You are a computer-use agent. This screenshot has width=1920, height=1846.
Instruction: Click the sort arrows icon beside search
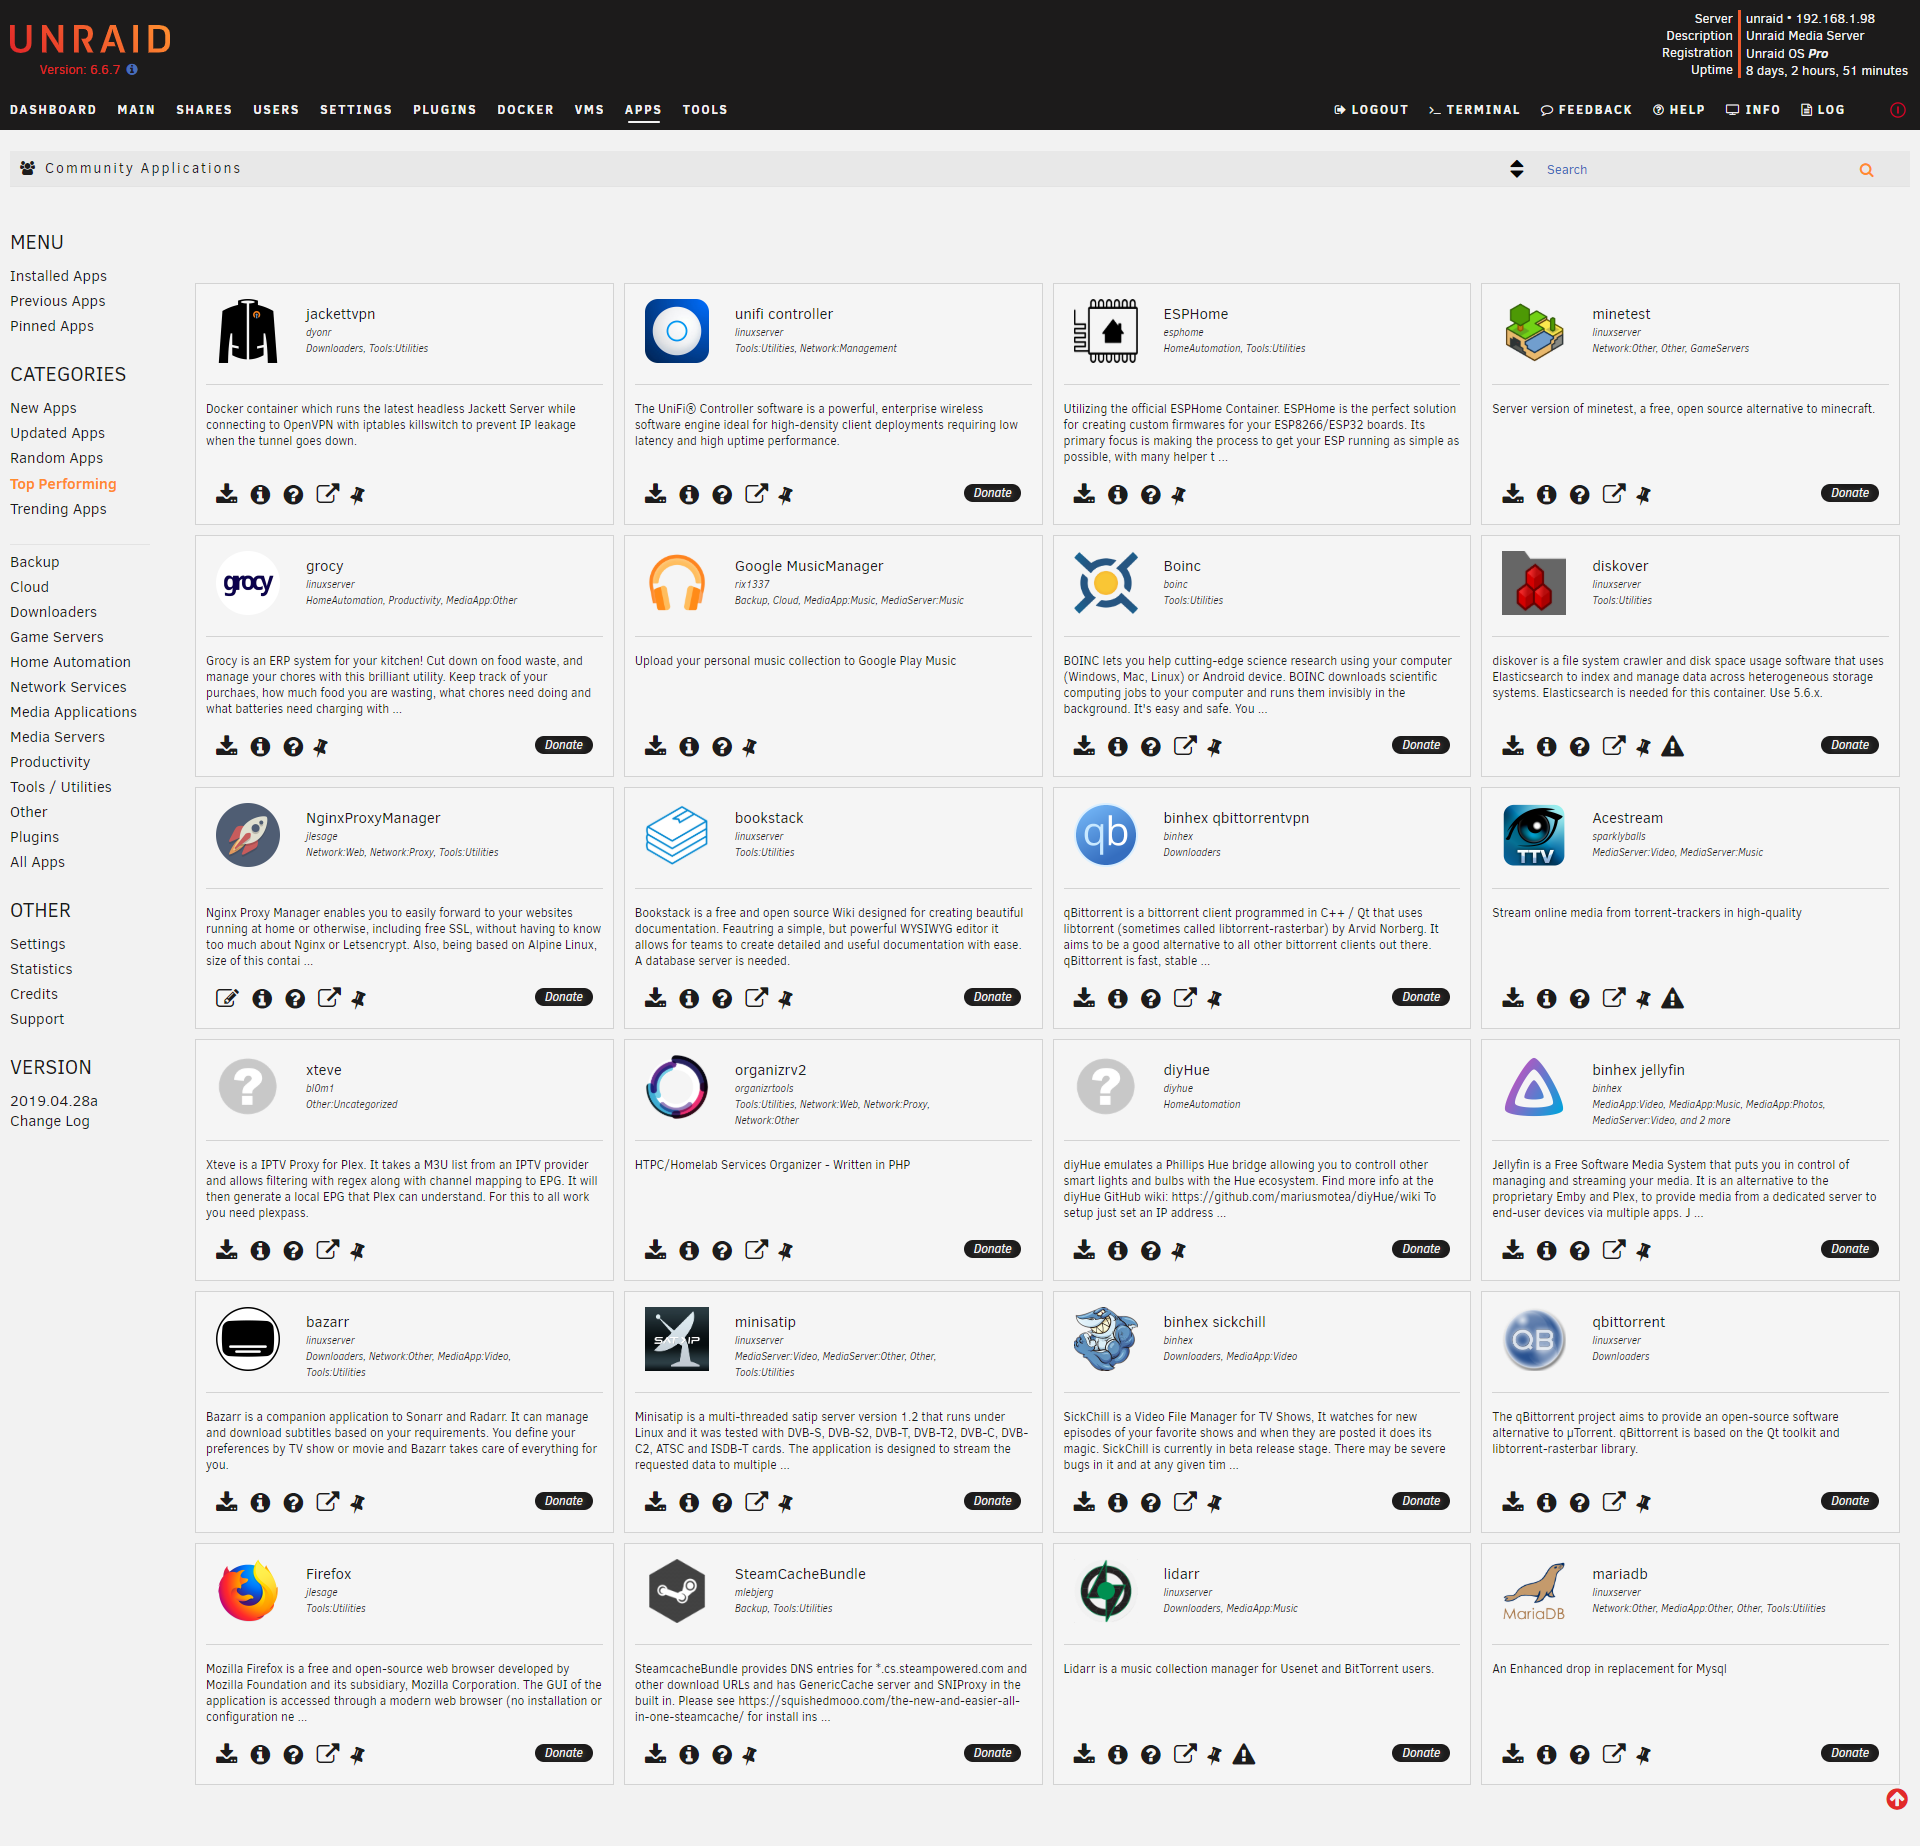click(x=1517, y=169)
